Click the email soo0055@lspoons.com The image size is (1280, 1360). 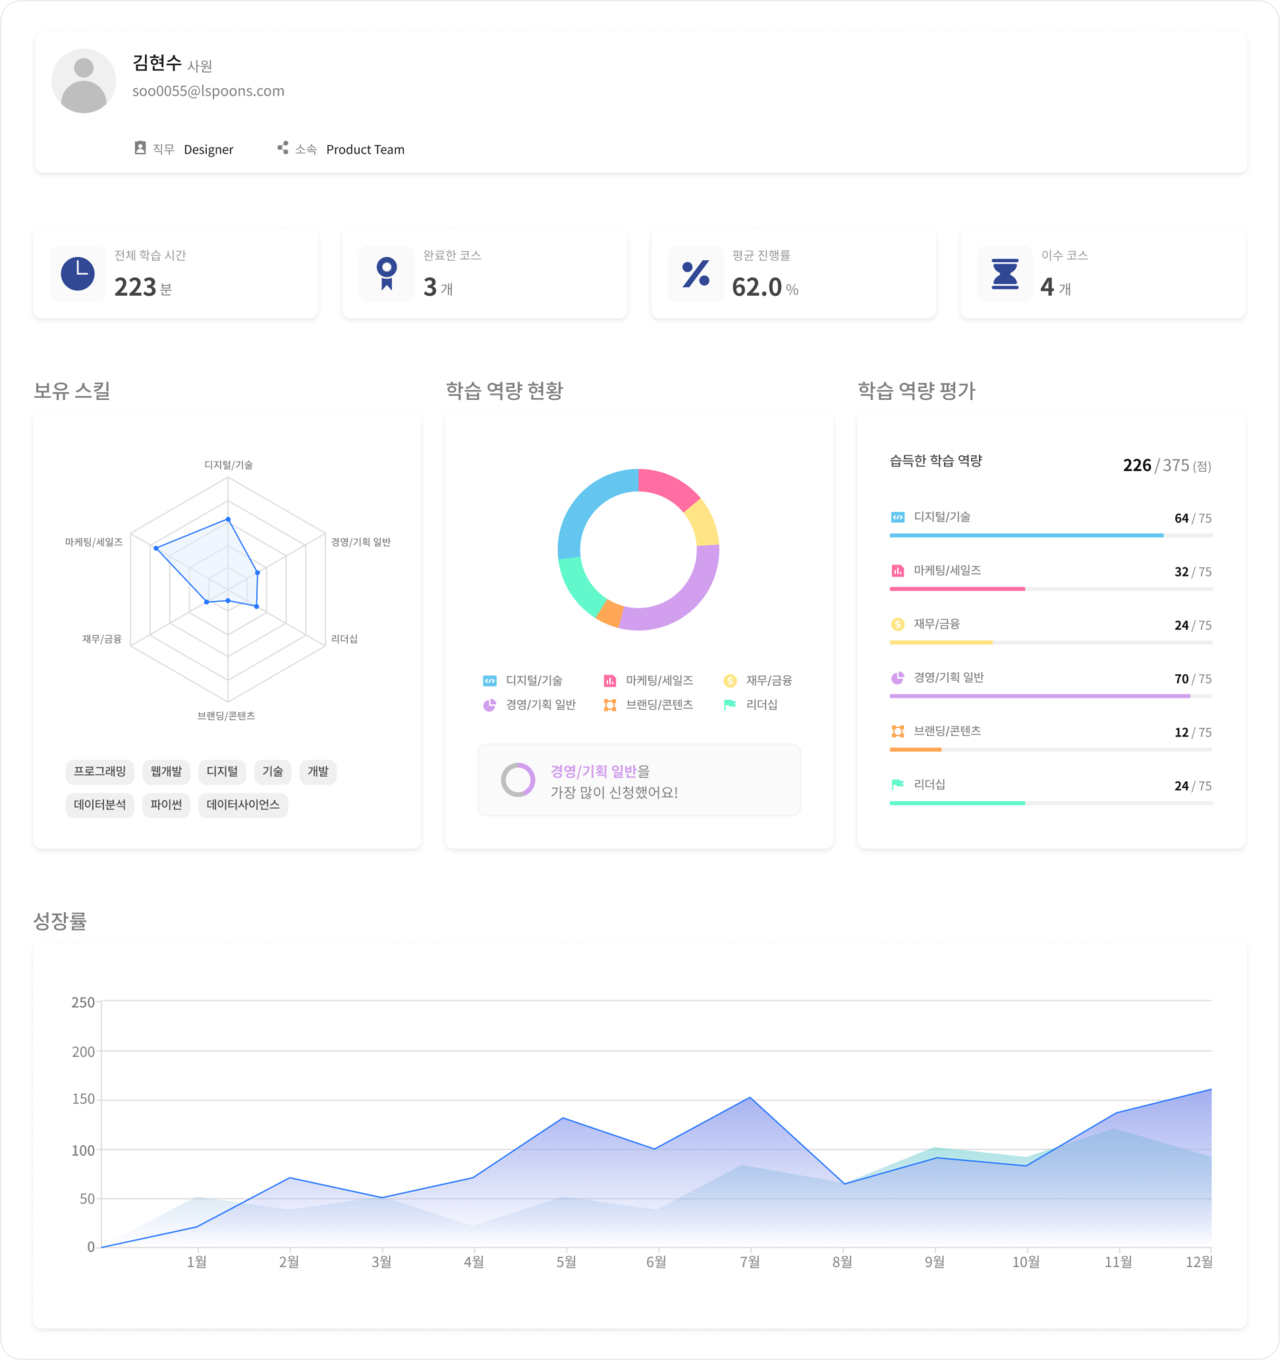click(x=208, y=91)
